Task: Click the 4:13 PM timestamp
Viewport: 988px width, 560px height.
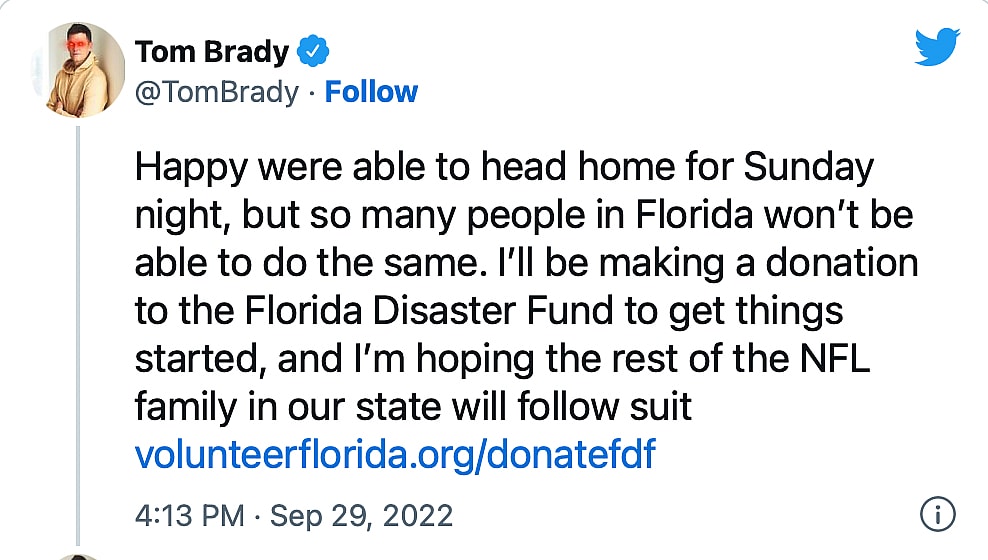Action: pos(189,516)
